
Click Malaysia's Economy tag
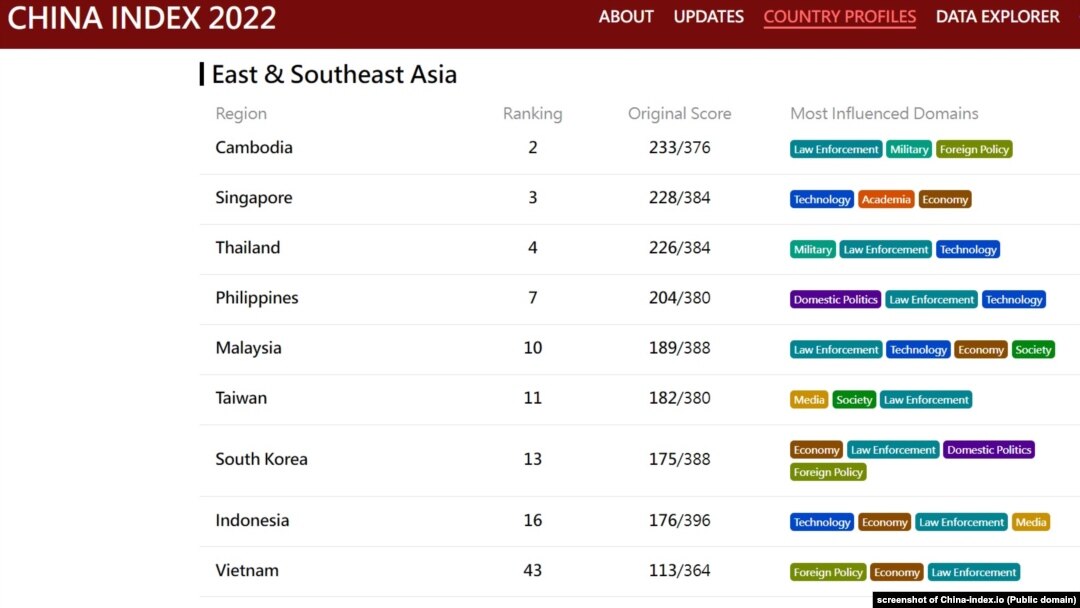981,350
